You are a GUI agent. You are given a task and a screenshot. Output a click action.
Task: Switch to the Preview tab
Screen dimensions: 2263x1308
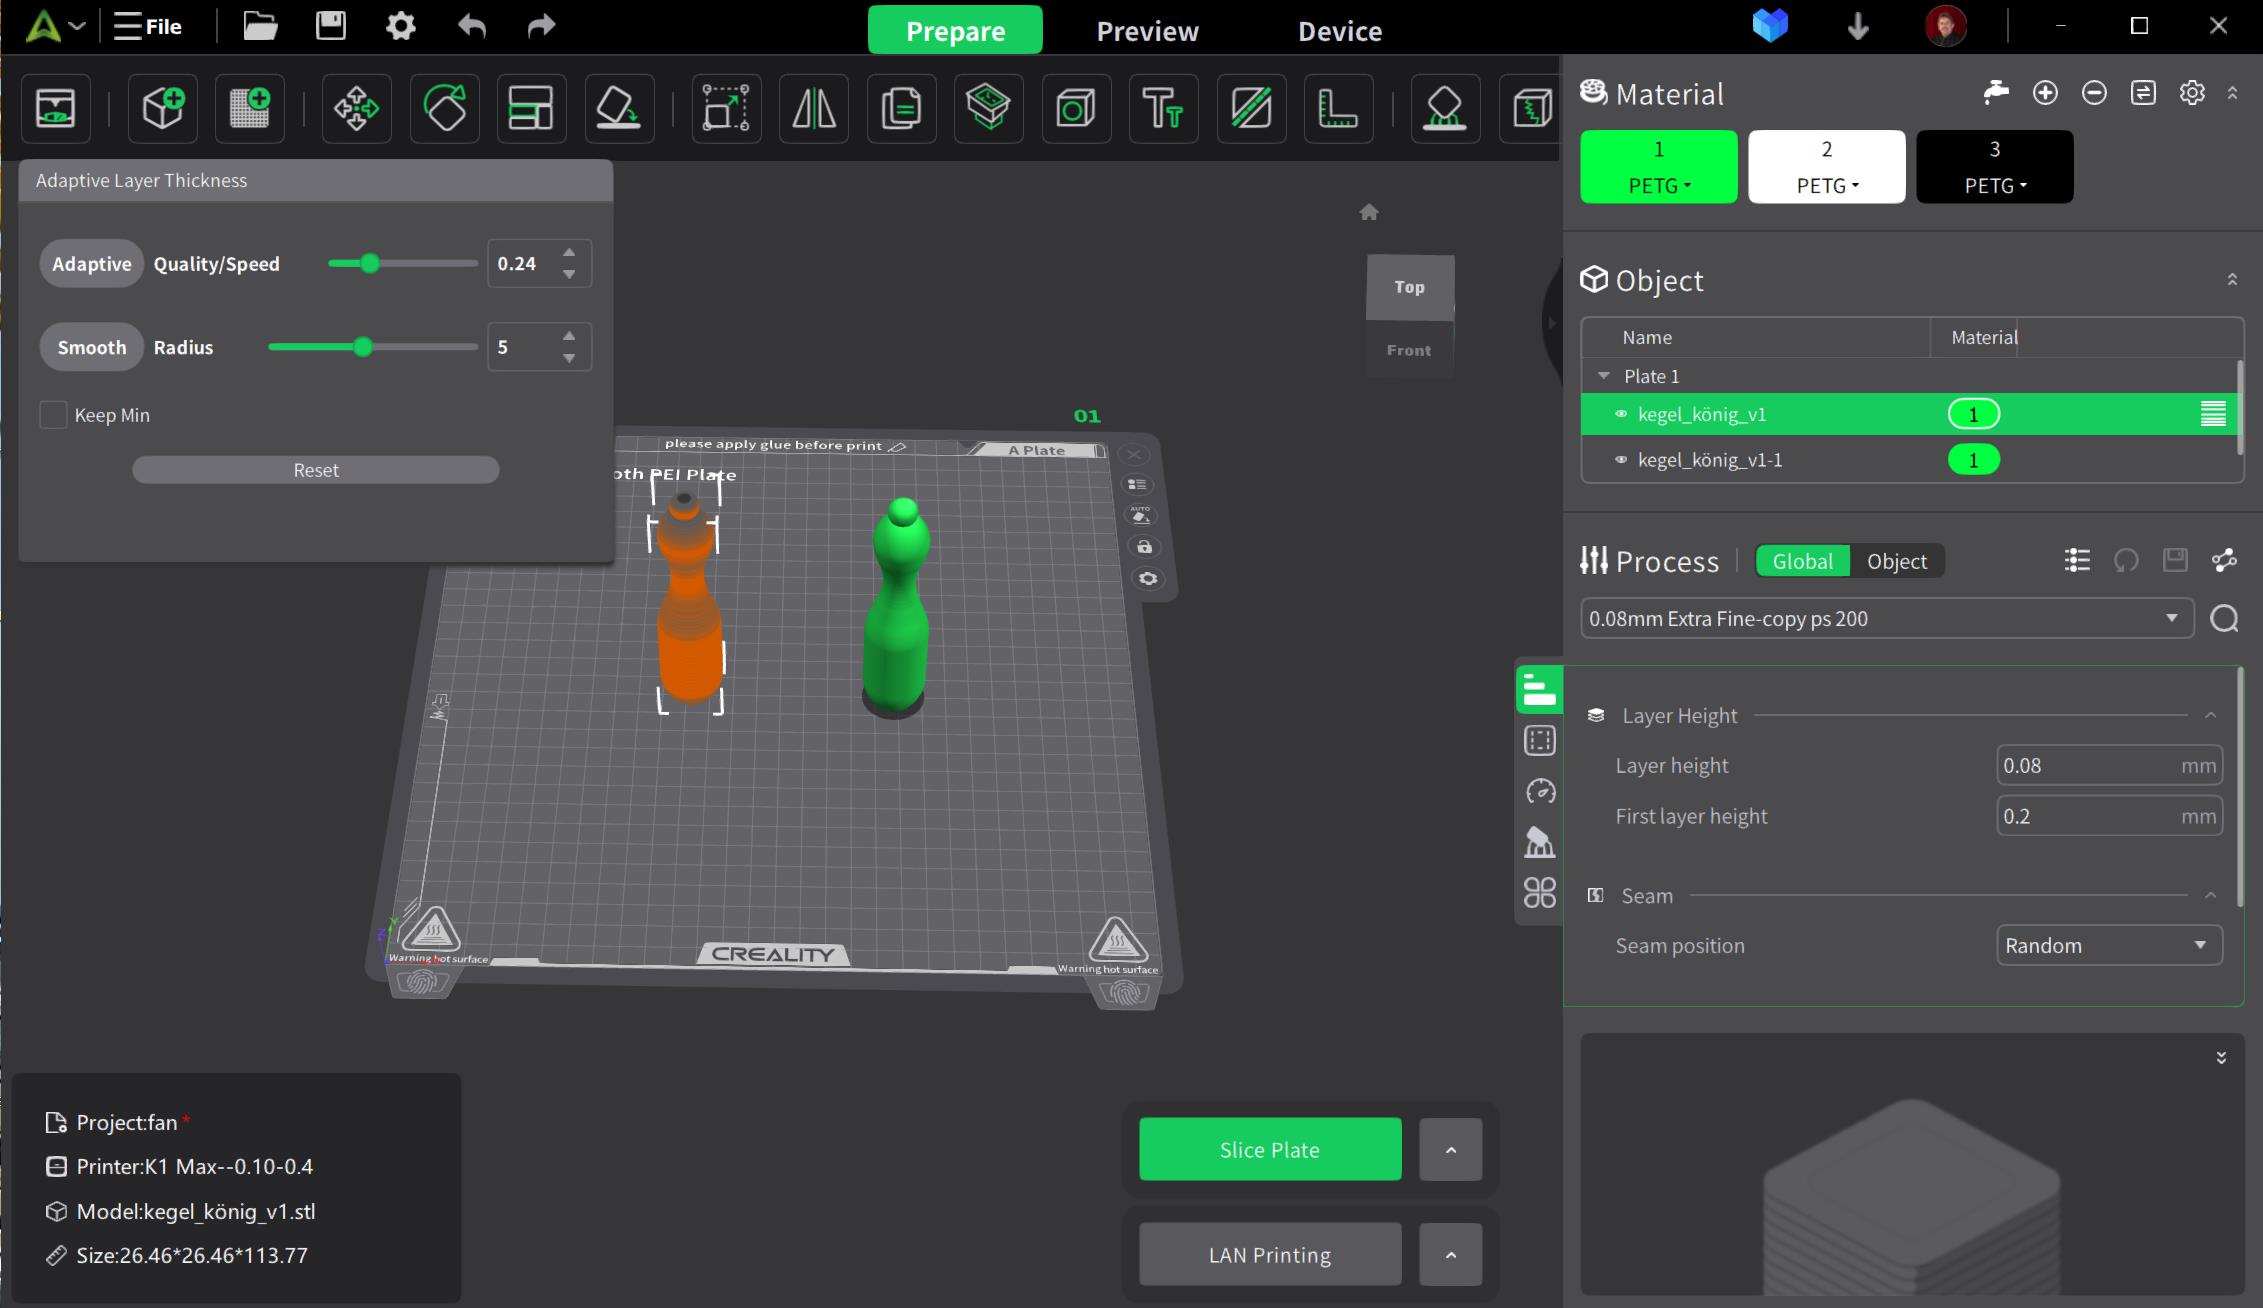[x=1147, y=31]
